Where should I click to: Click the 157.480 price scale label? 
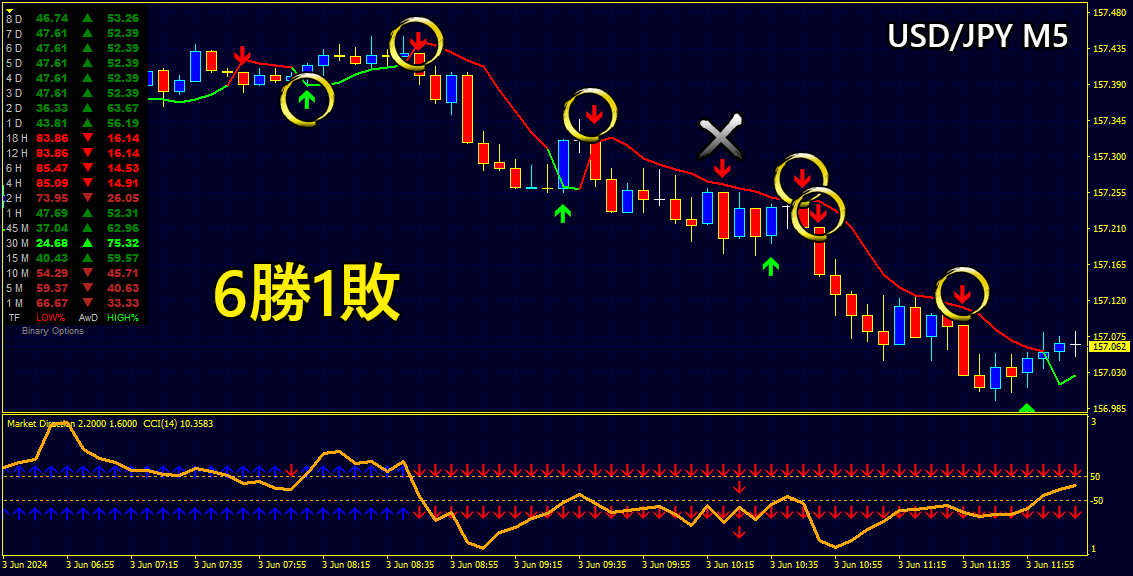(1109, 13)
